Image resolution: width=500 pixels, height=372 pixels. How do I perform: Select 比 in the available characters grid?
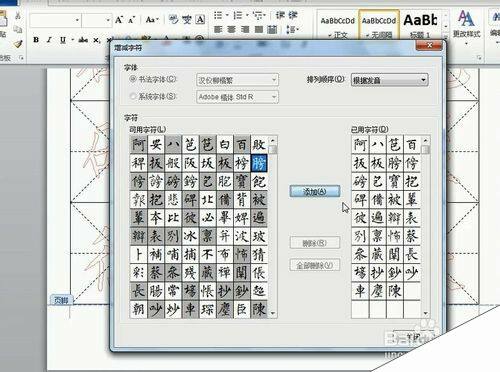(173, 217)
